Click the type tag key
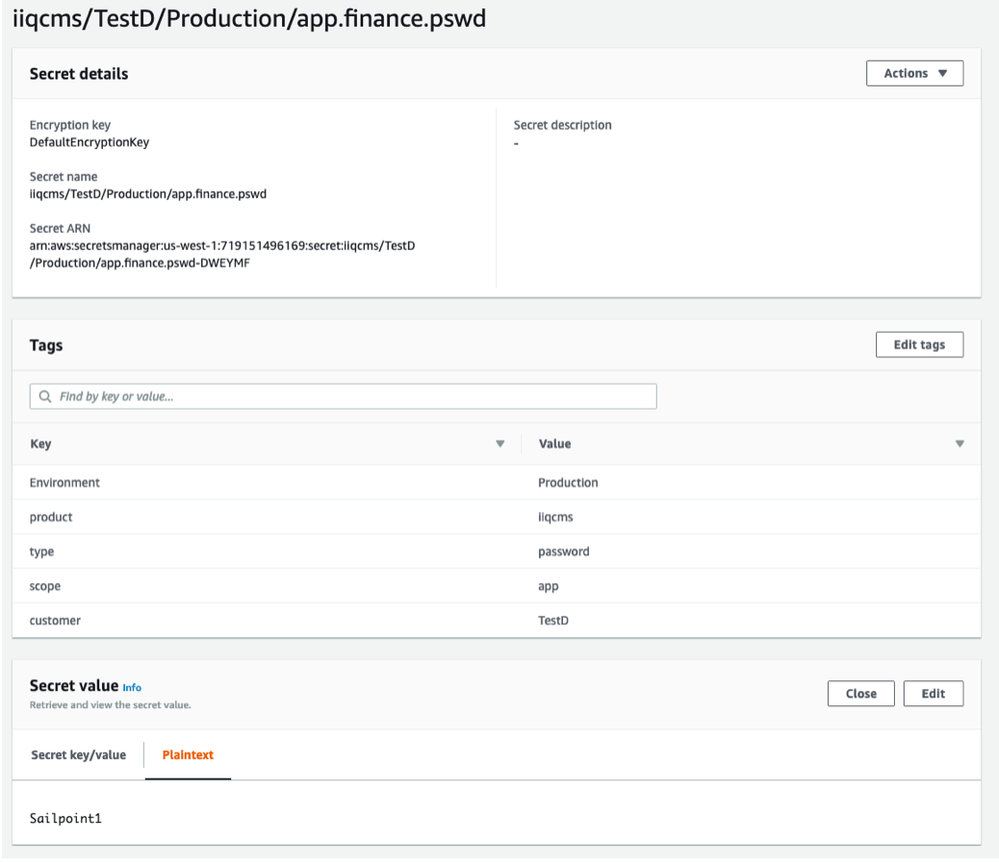This screenshot has width=999, height=862. [x=42, y=552]
